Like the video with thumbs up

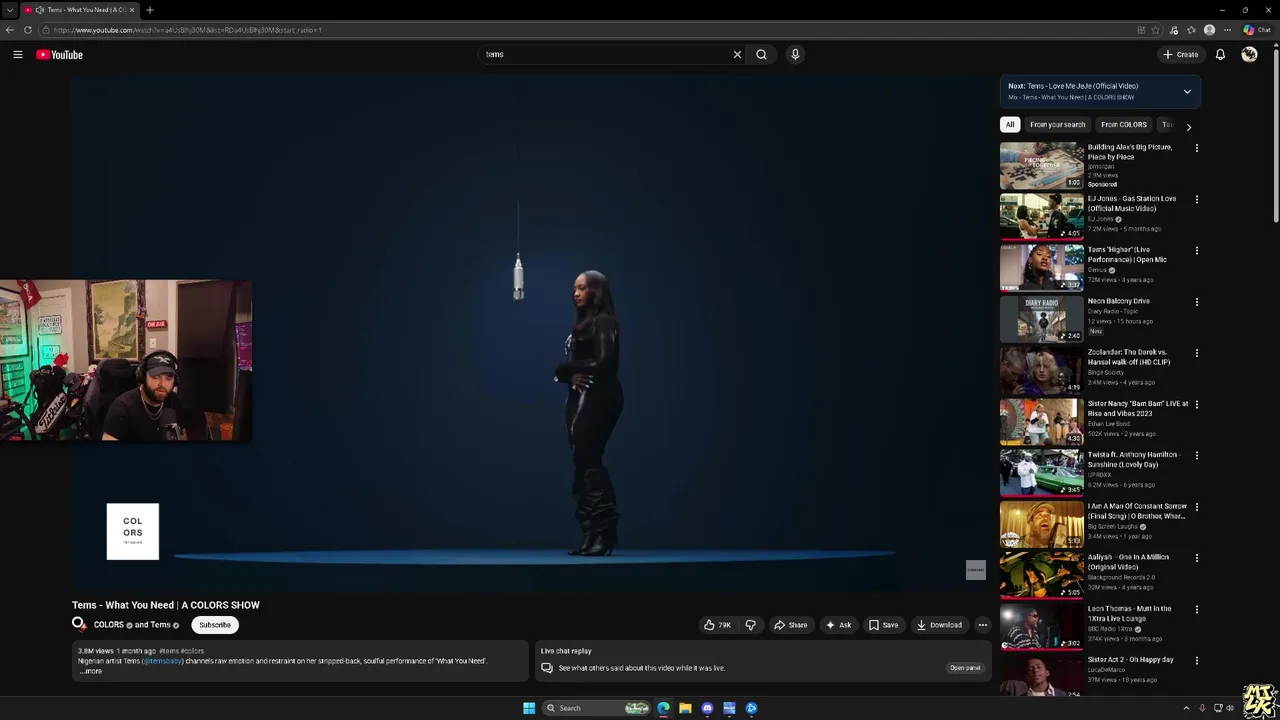[x=717, y=625]
